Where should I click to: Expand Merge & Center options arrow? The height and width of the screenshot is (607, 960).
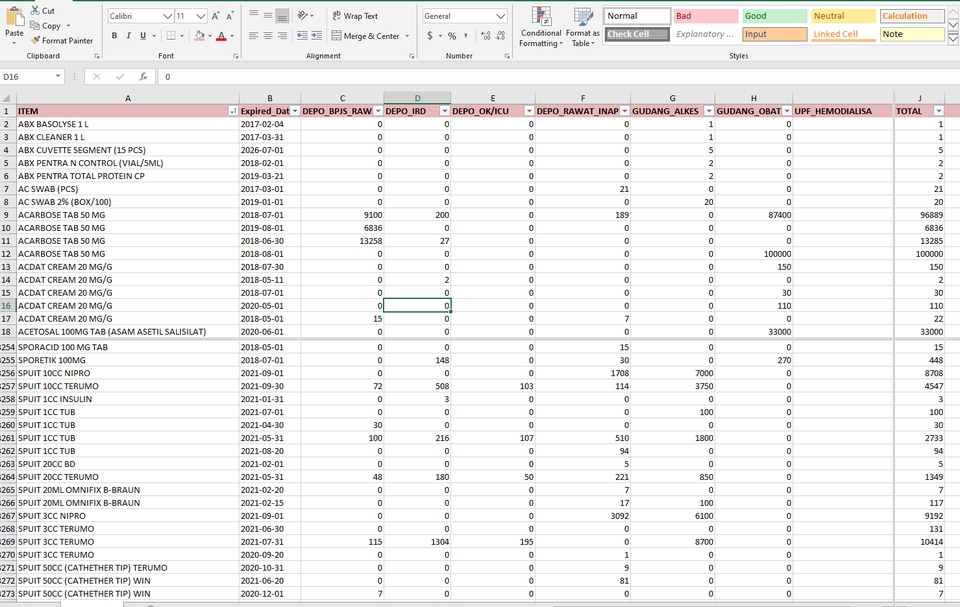(x=407, y=36)
